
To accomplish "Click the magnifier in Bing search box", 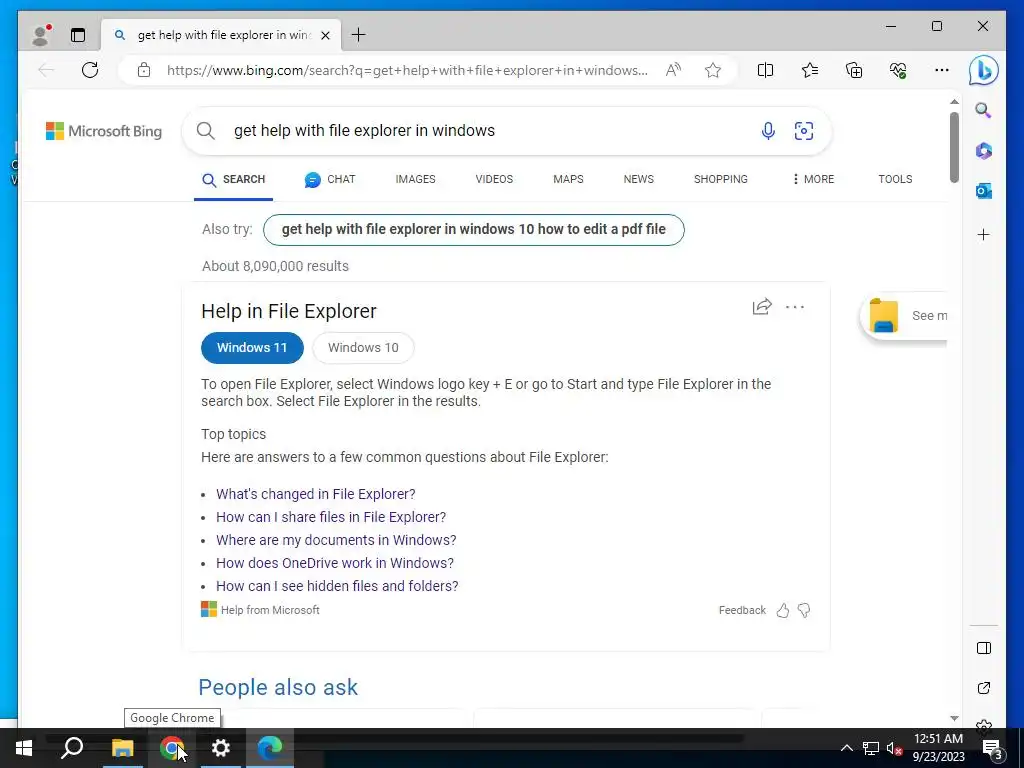I will pos(206,131).
